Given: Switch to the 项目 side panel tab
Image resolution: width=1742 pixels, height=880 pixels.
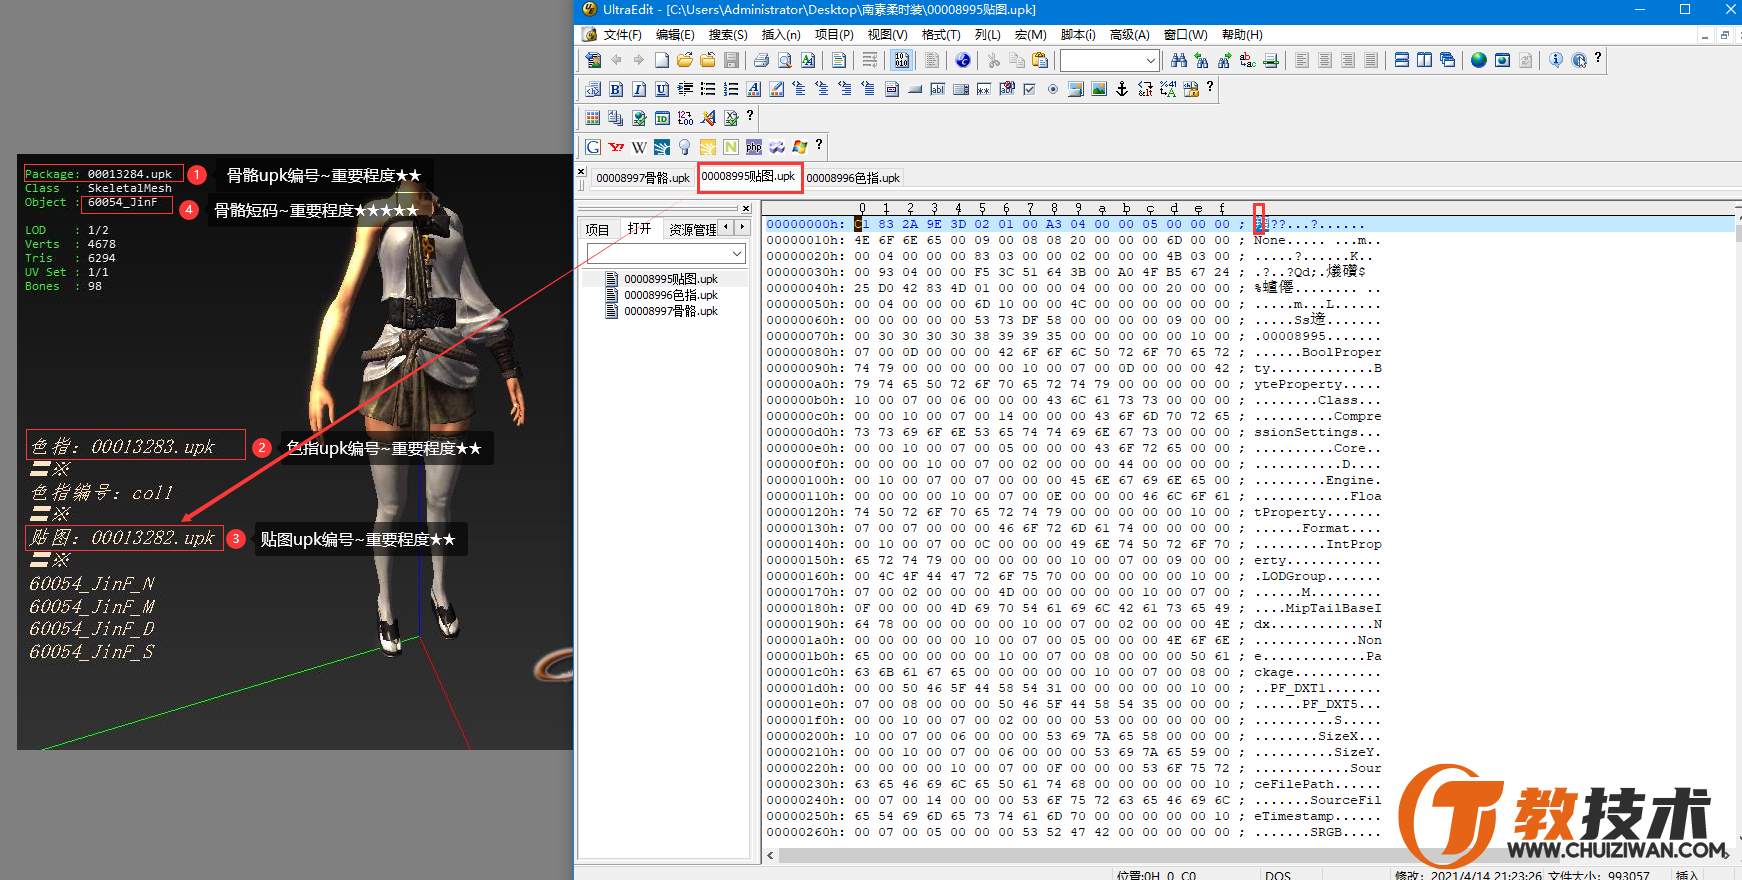Looking at the screenshot, I should tap(597, 230).
